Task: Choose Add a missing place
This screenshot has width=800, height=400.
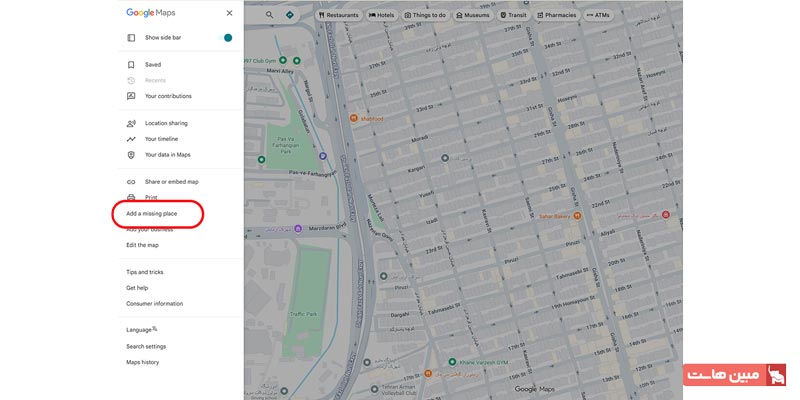Action: tap(152, 214)
